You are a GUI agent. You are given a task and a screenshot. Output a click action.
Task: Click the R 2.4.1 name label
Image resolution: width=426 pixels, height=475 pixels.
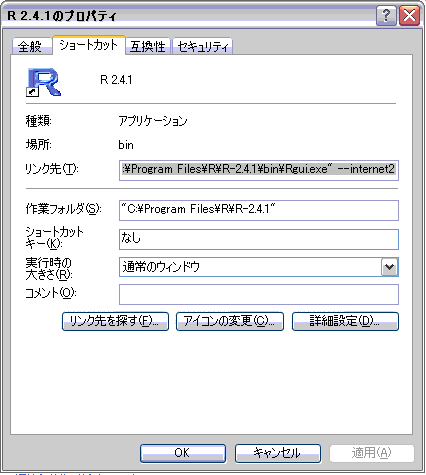point(116,80)
